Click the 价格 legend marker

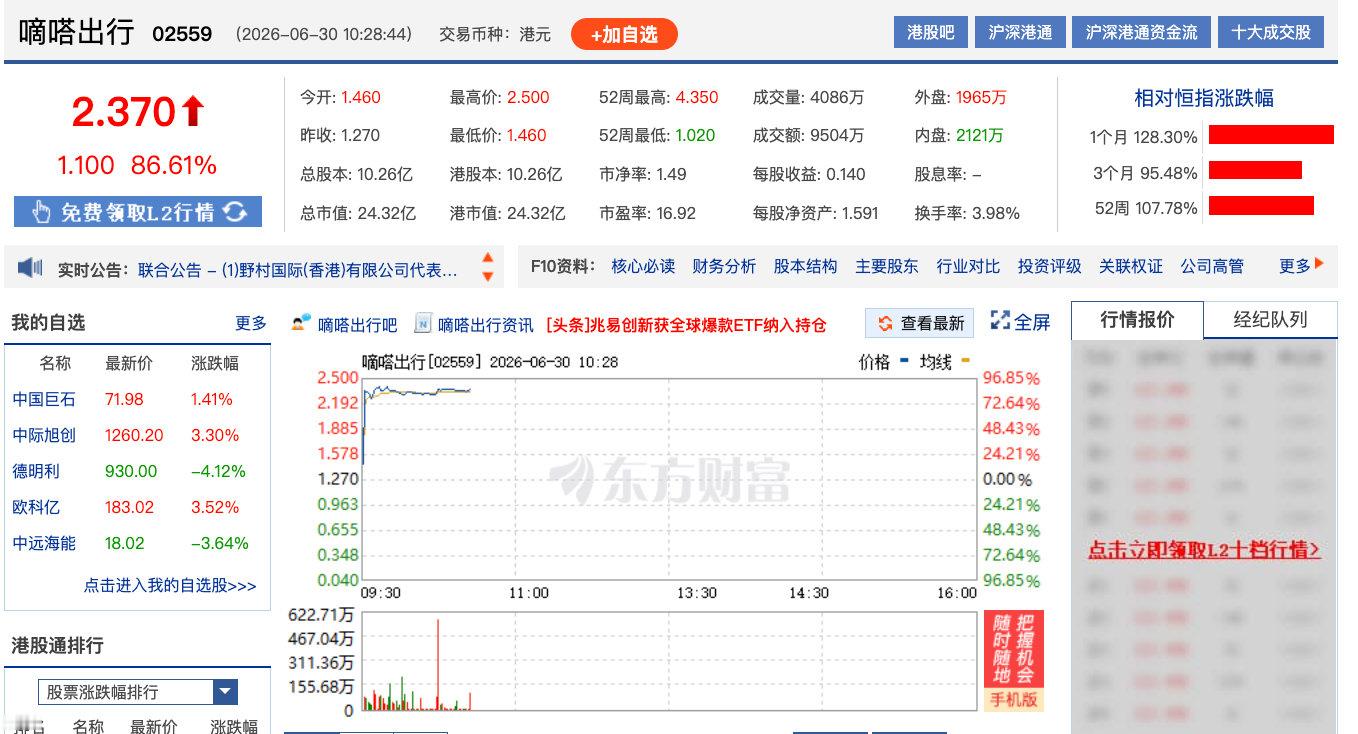[904, 358]
